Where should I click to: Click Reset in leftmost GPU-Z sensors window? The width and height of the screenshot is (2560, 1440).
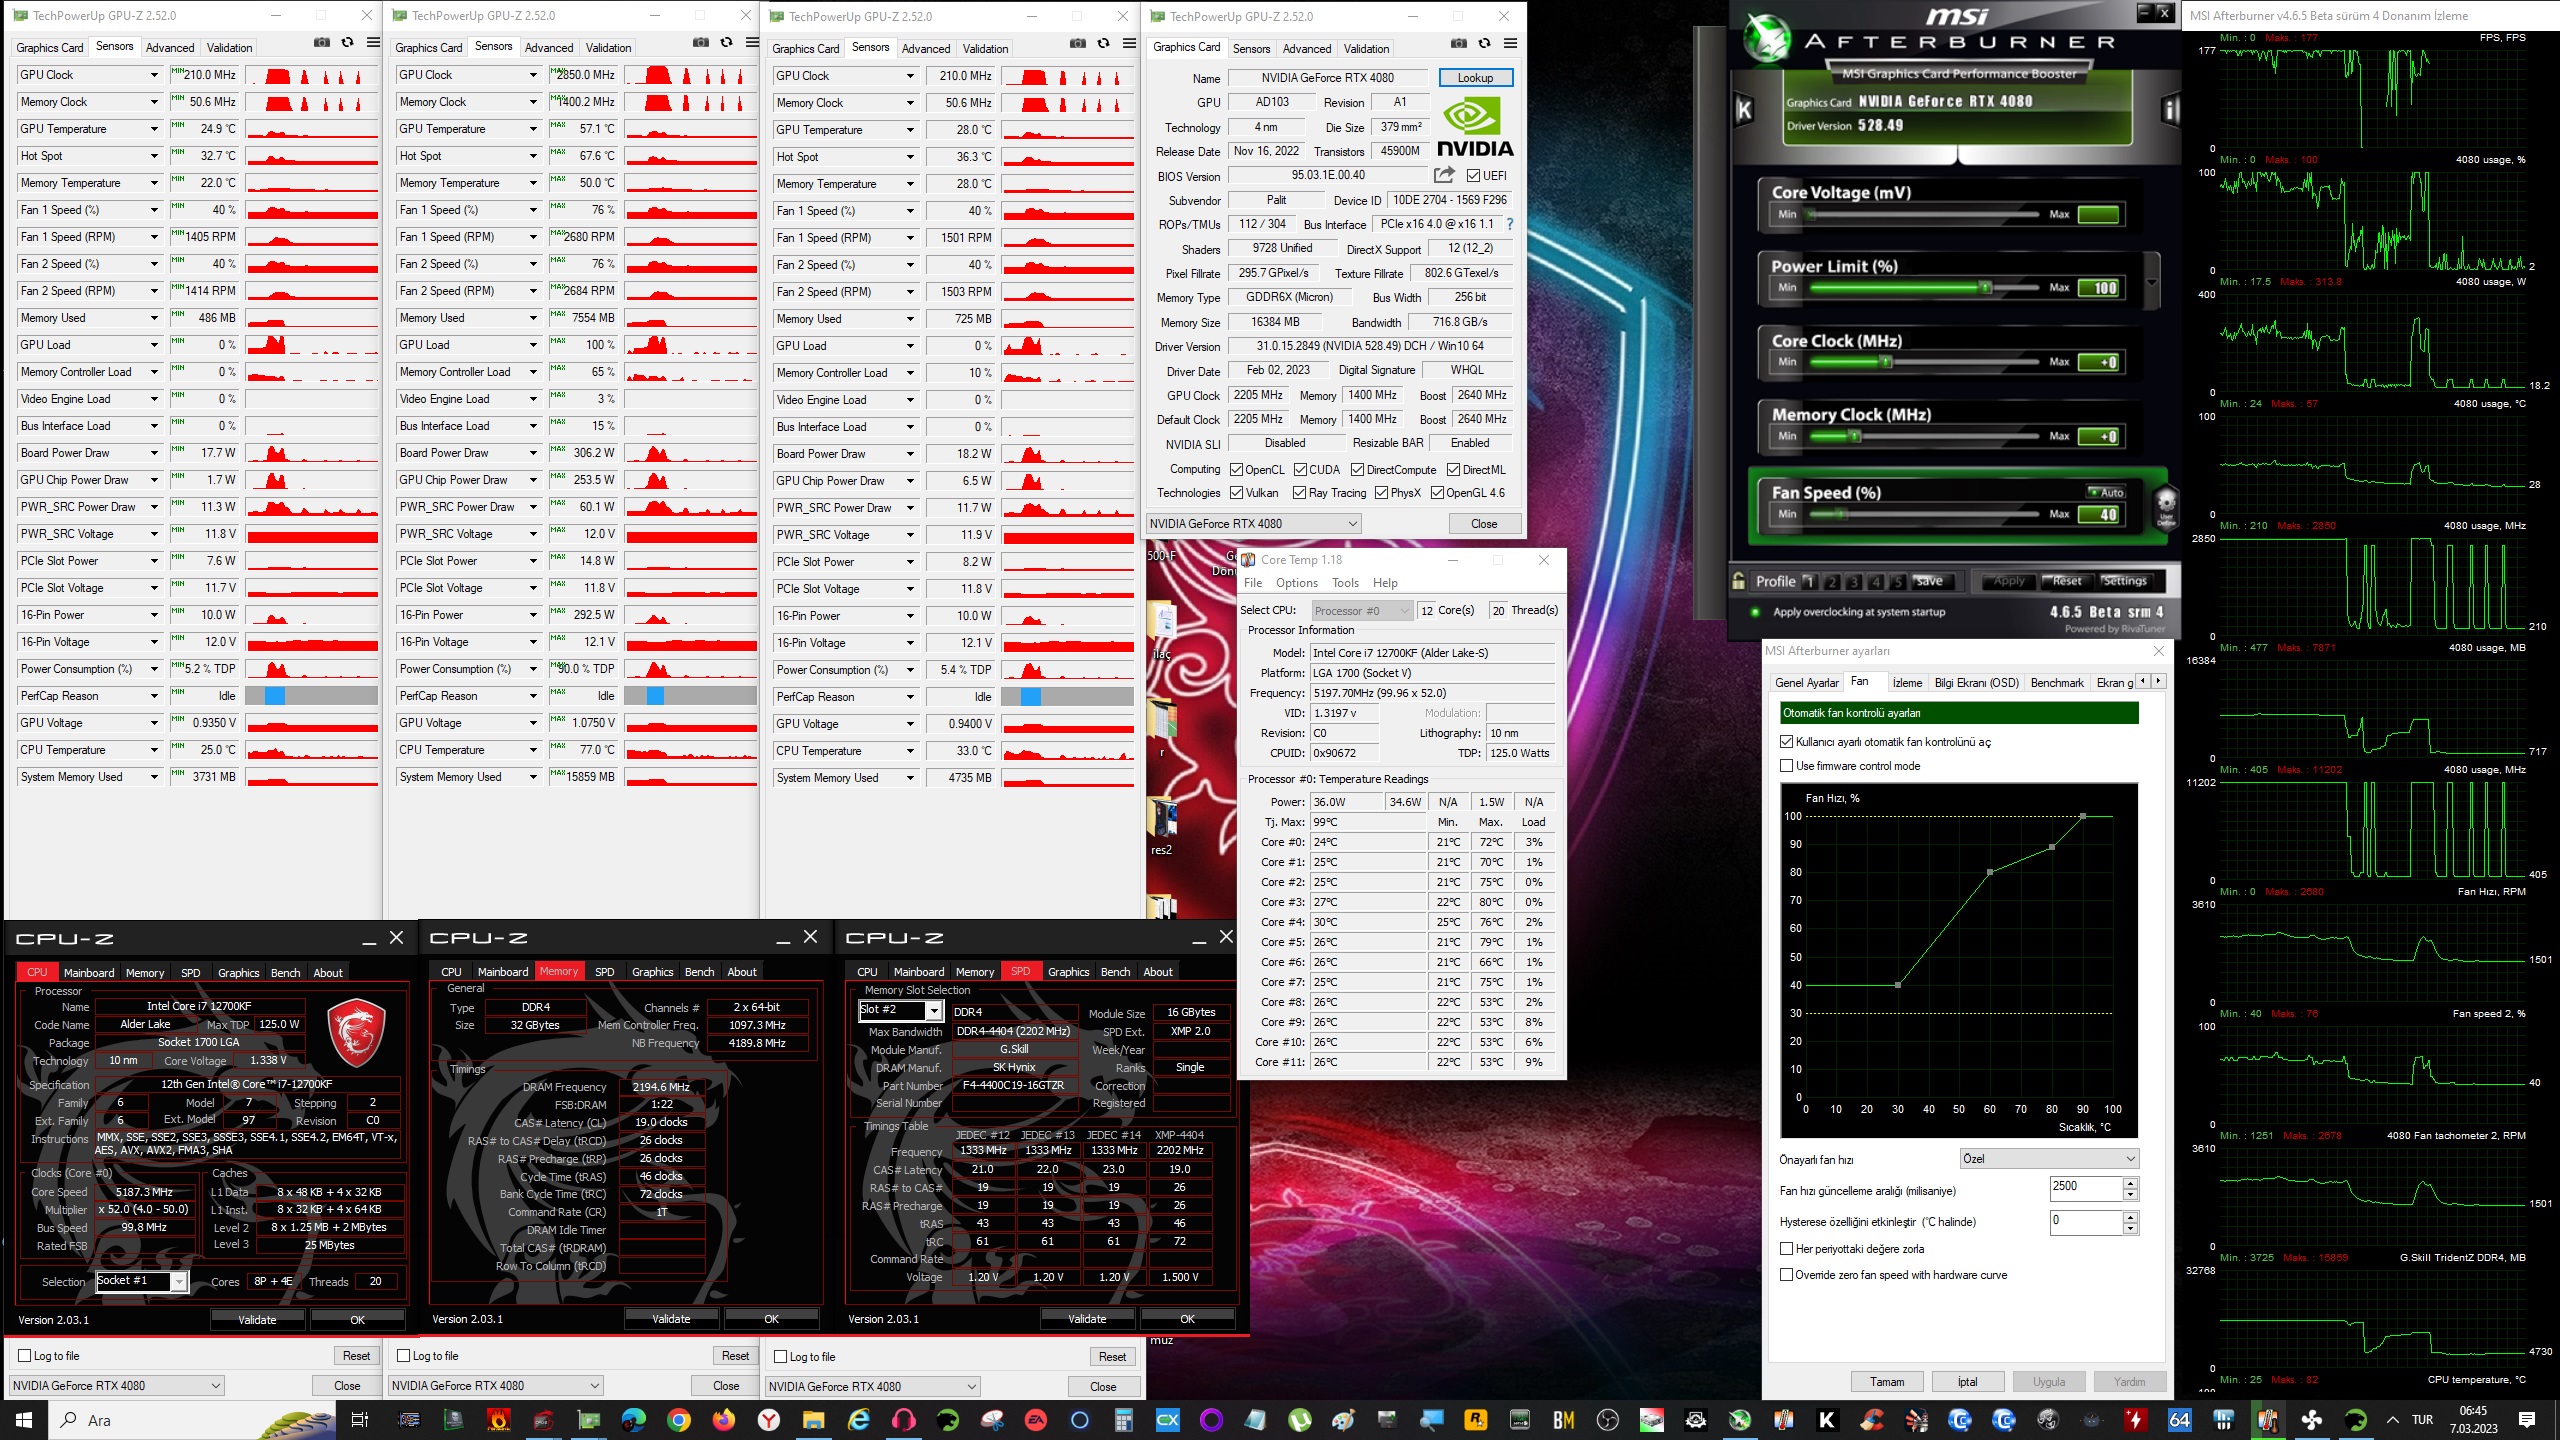(356, 1356)
